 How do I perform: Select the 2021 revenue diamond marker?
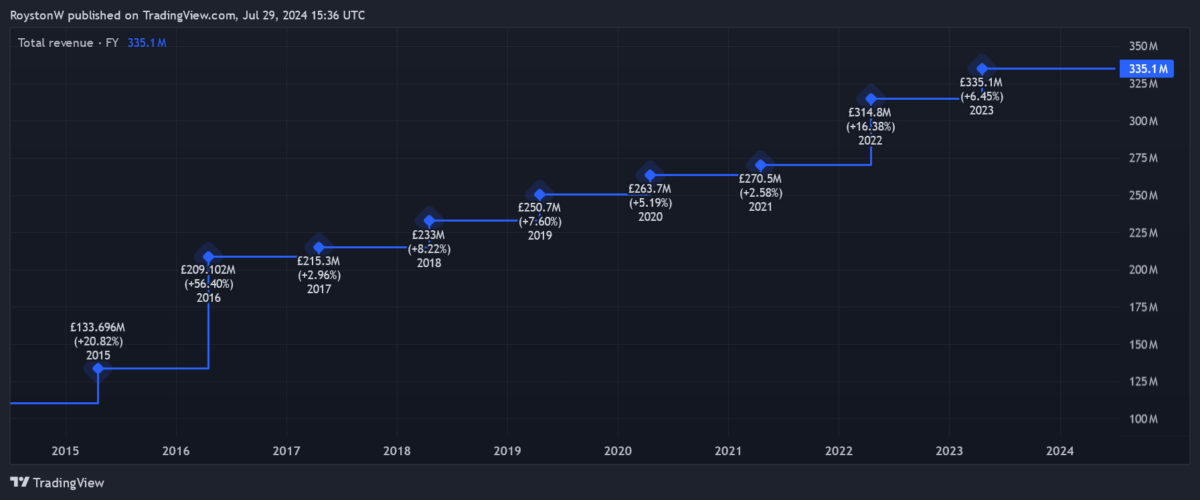(x=761, y=165)
